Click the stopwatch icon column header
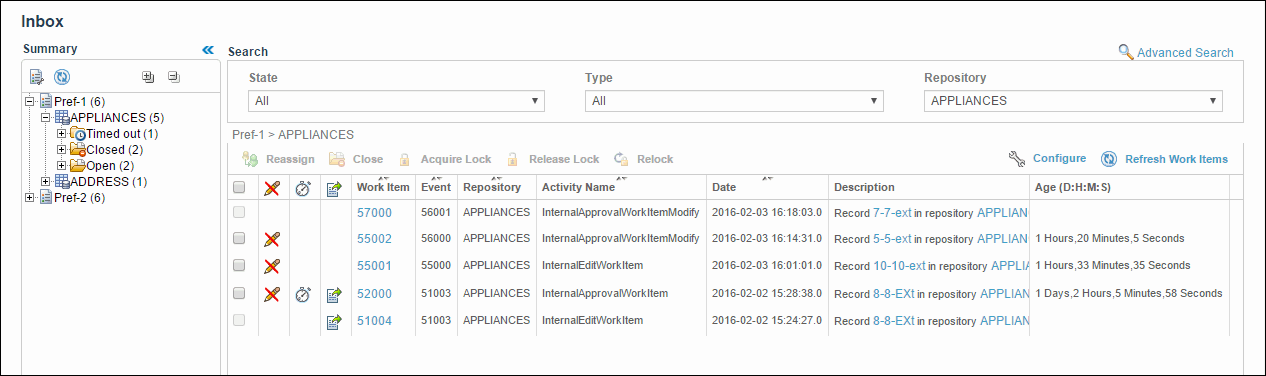The height and width of the screenshot is (376, 1266). click(x=303, y=187)
